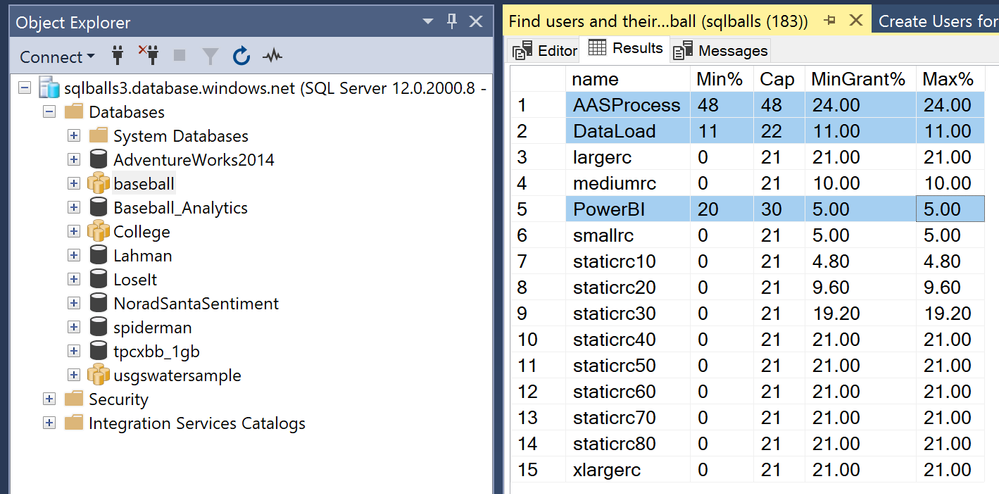Open Object Explorer window position dropdown arrow
999x494 pixels.
click(428, 22)
